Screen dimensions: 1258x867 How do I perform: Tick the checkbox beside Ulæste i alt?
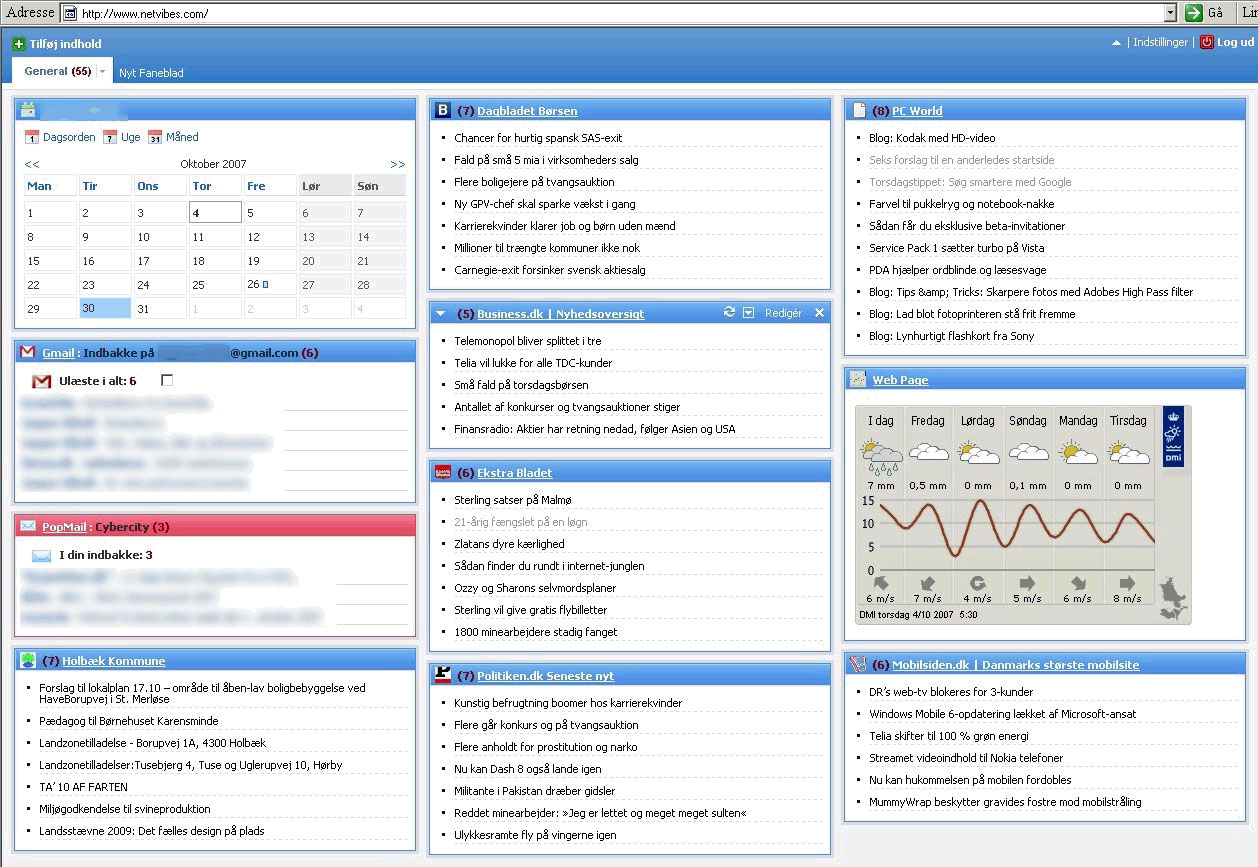click(167, 381)
